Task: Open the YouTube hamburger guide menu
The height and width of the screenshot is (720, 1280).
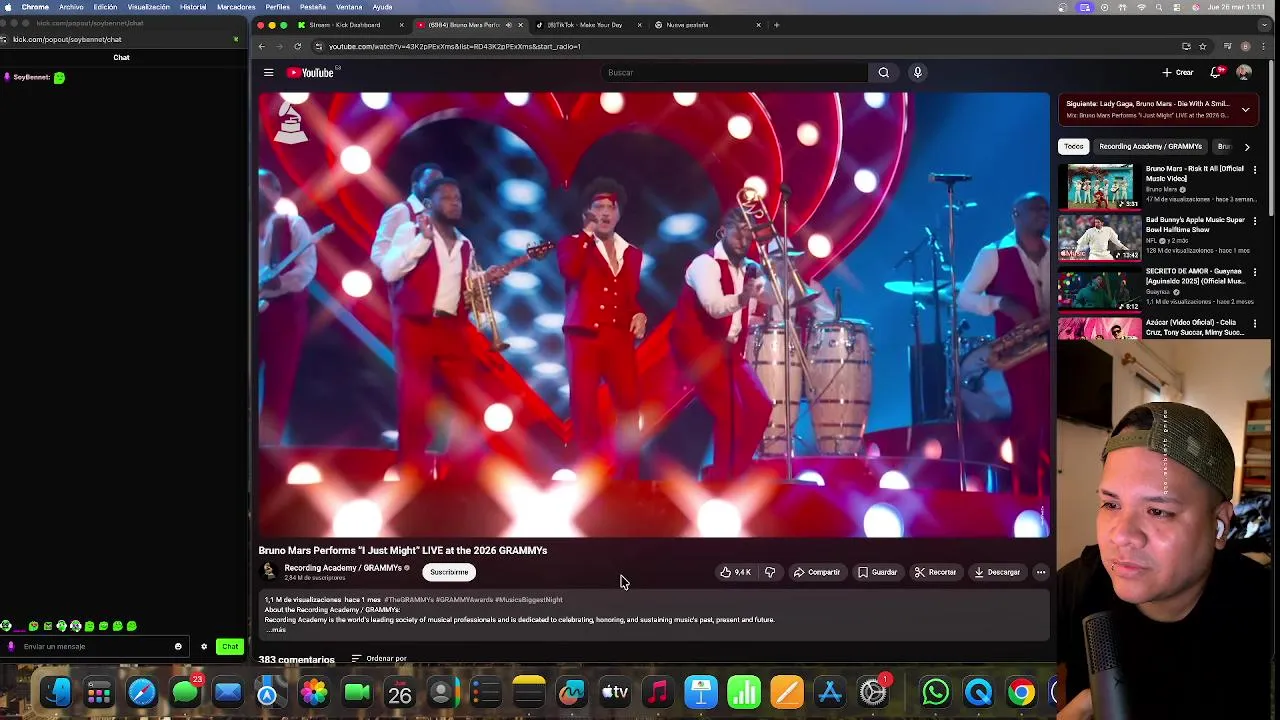Action: point(268,72)
